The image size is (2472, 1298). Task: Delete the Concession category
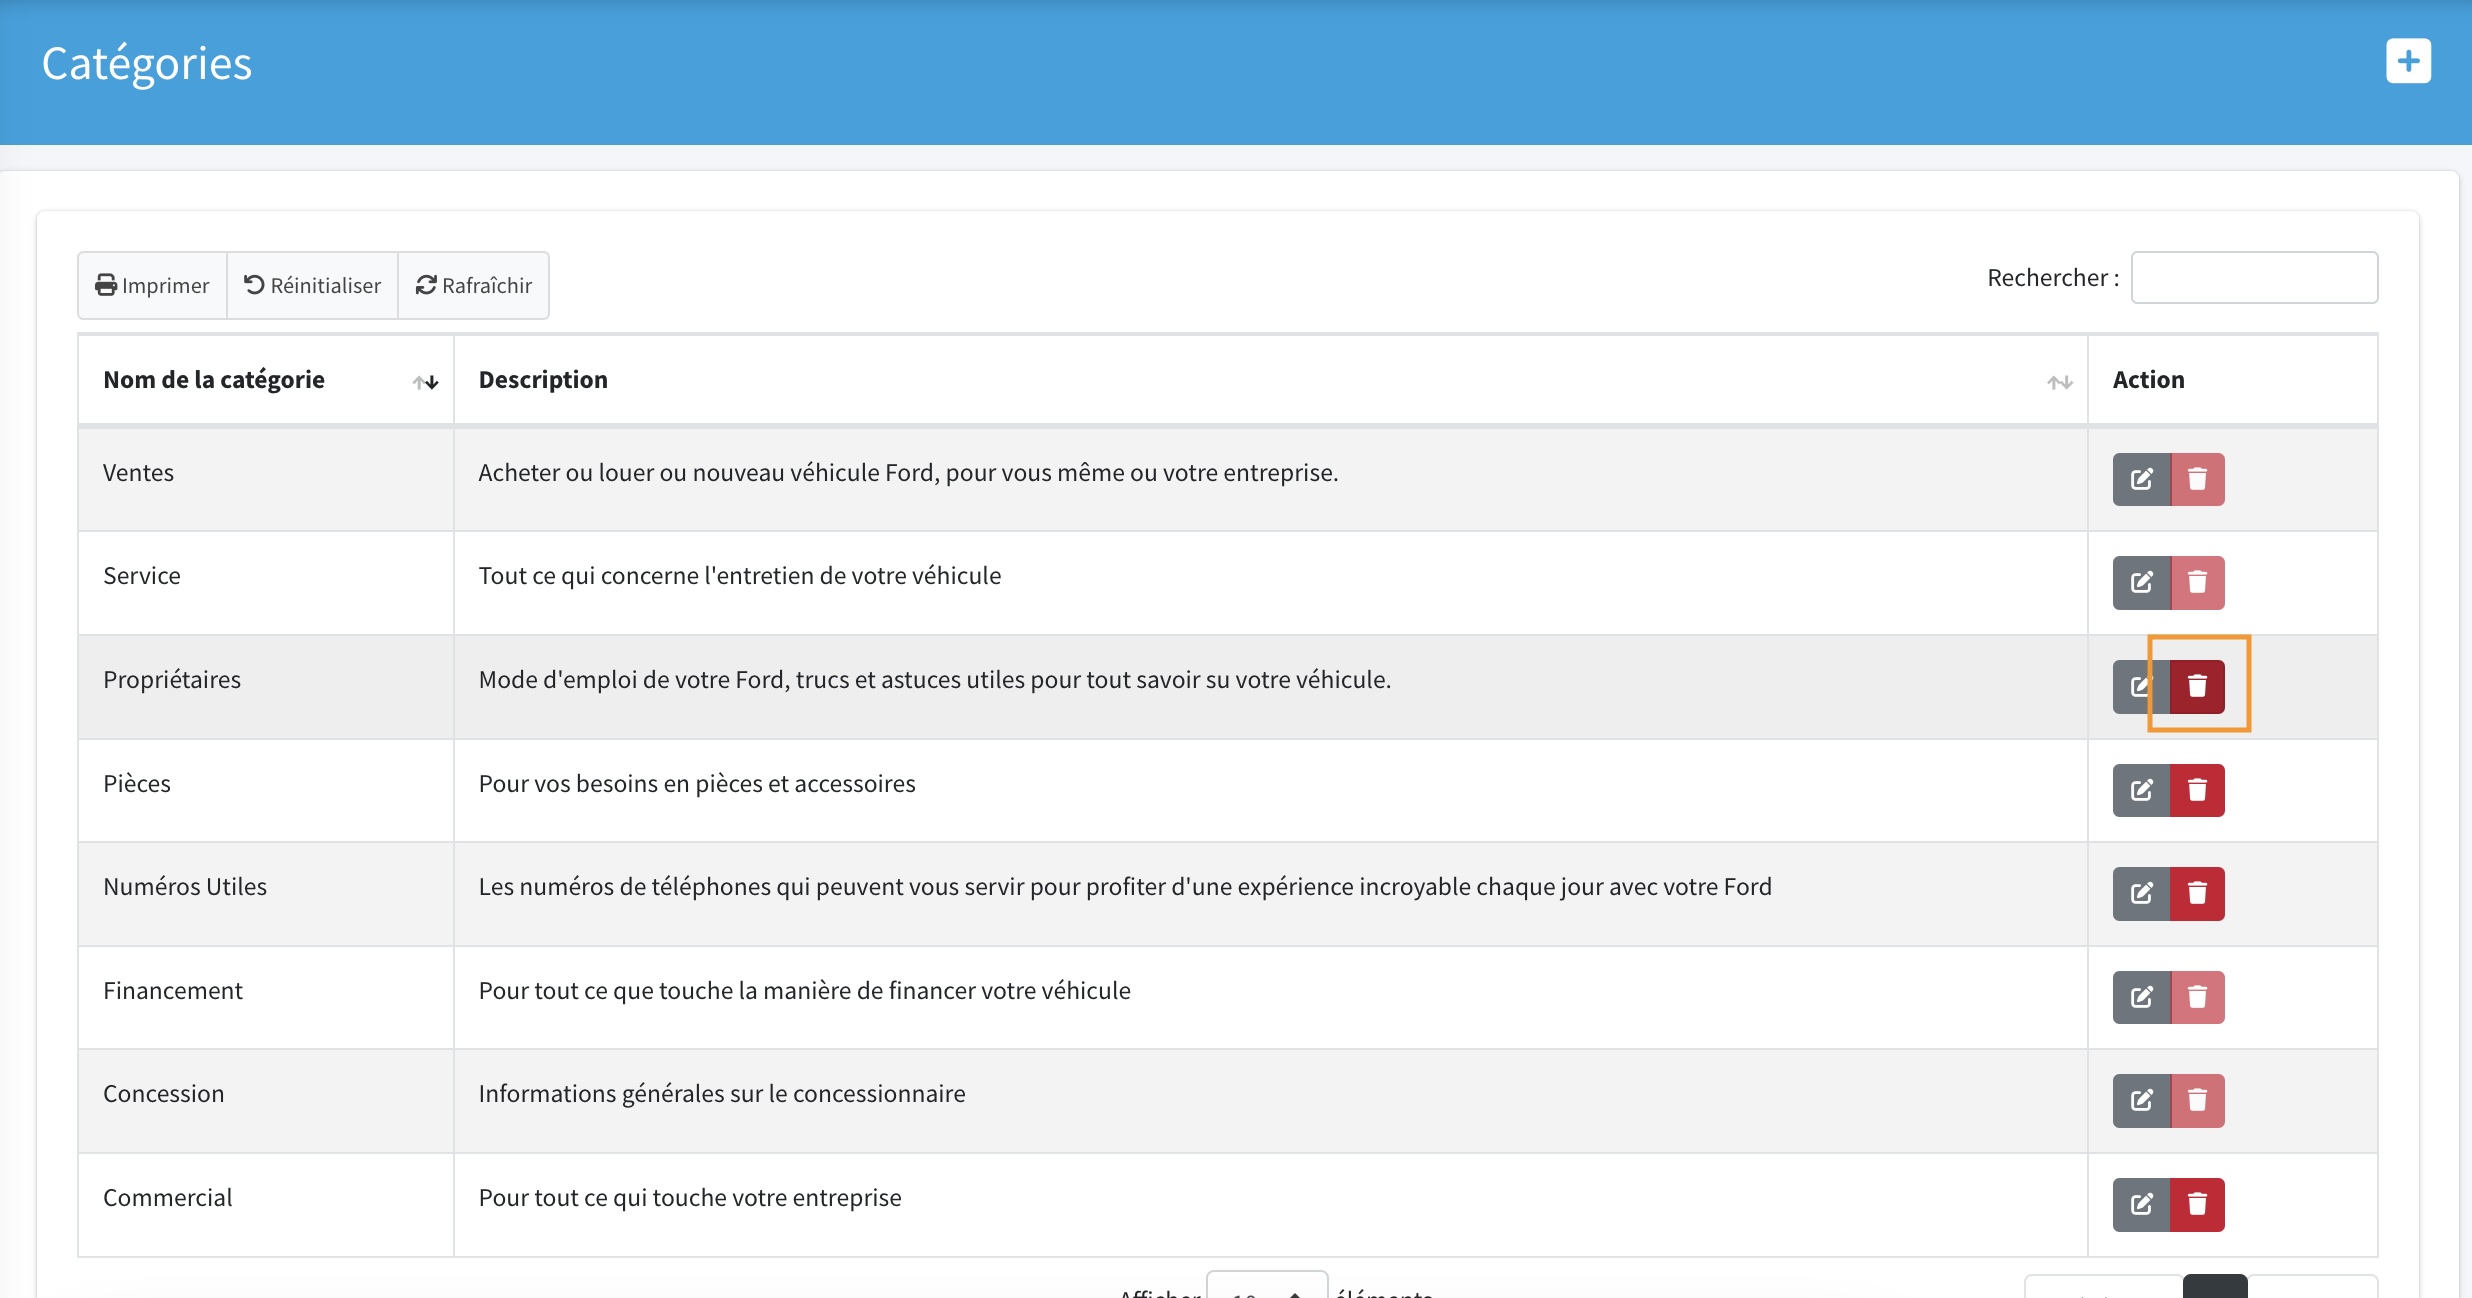click(x=2197, y=1100)
